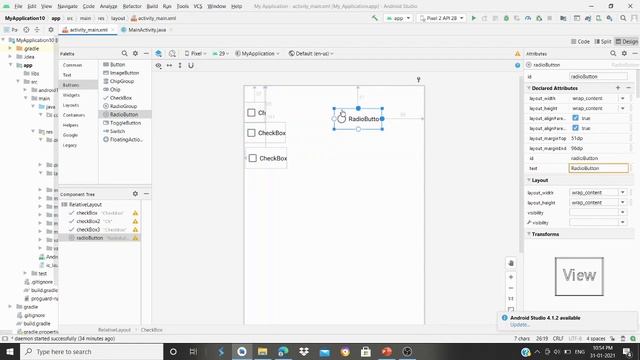
Task: Open Palette panel gear settings
Action: [x=135, y=53]
